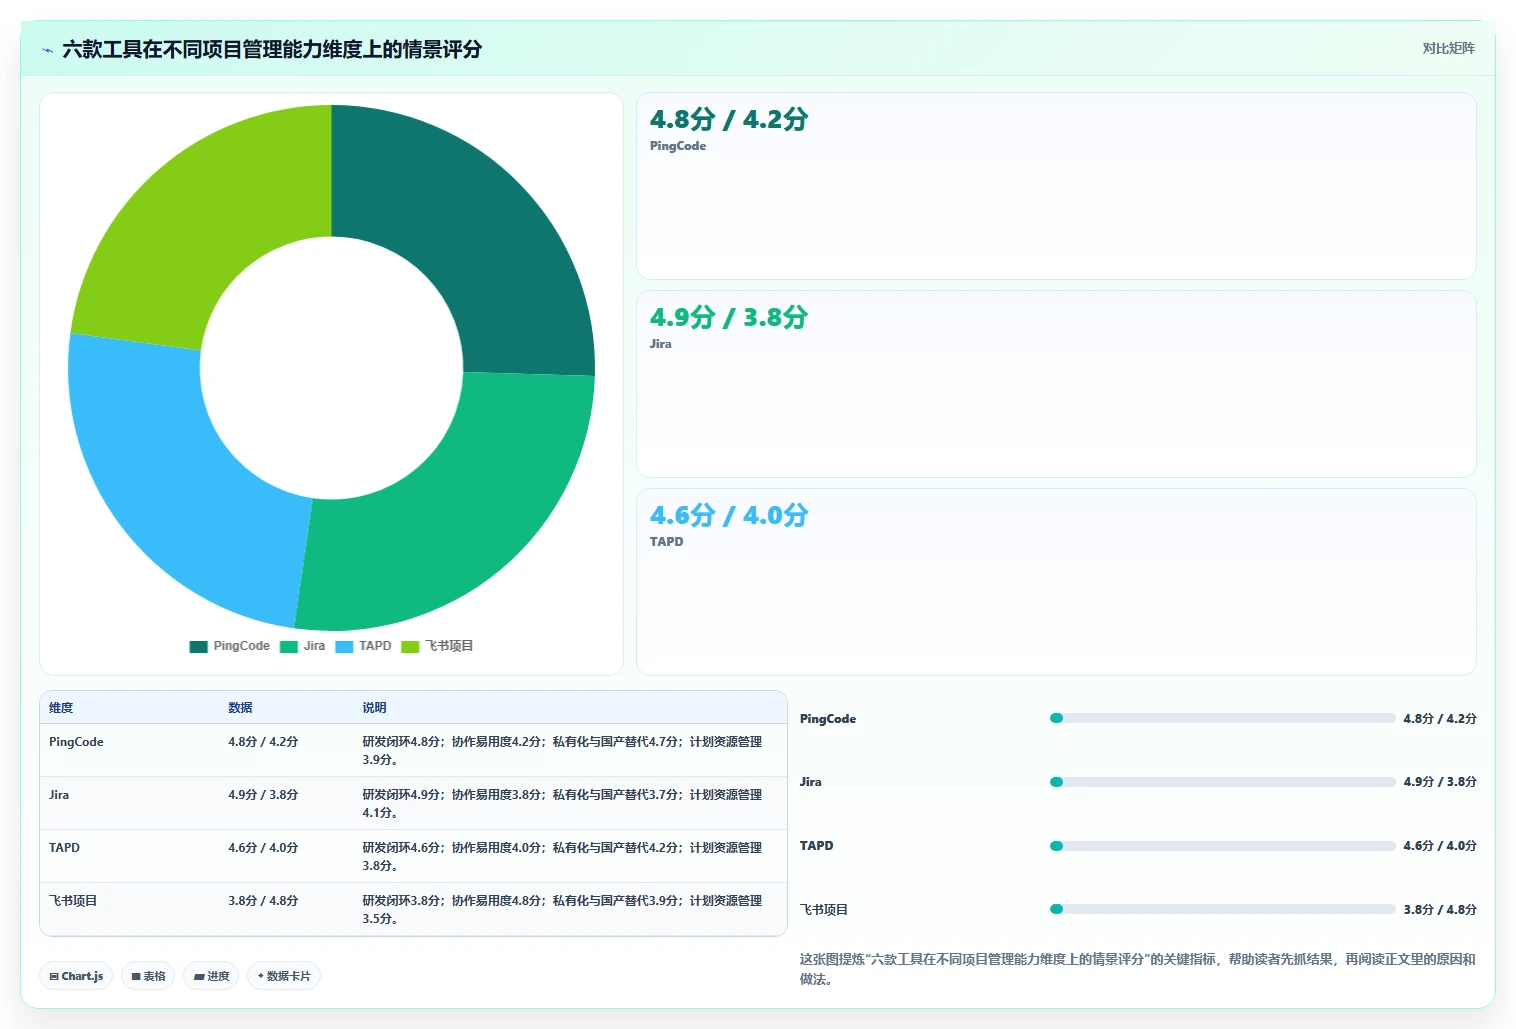Click the PingCode data card heading 4.8分 / 4.2分
Viewport: 1516px width, 1029px height.
point(729,119)
